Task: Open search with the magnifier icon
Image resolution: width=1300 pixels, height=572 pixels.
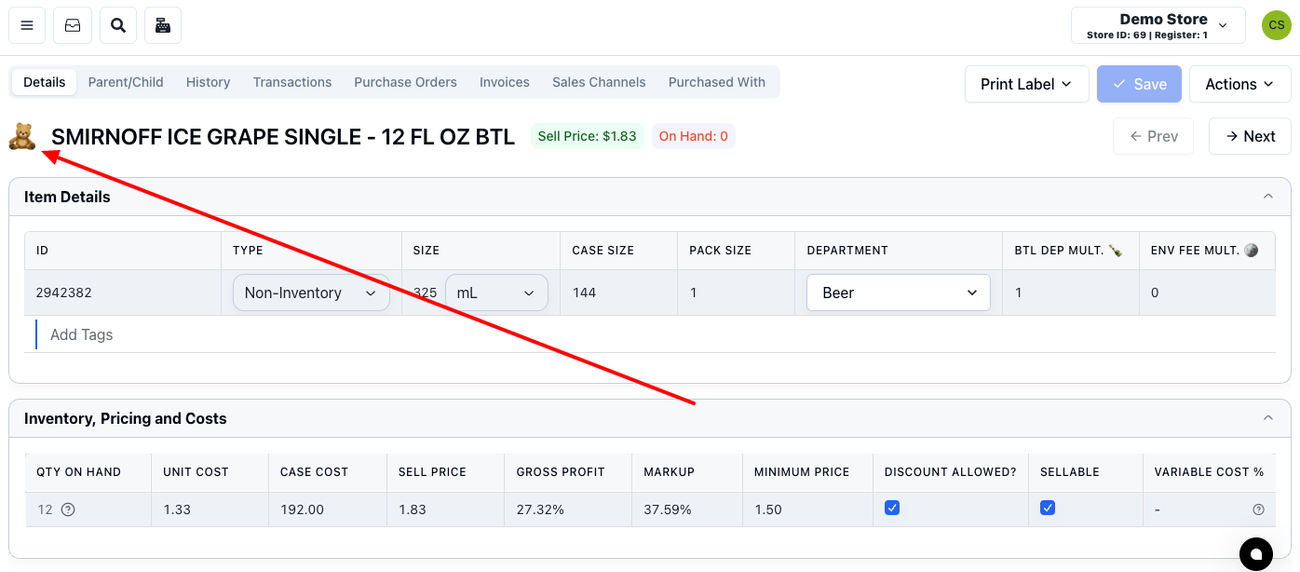Action: (x=118, y=26)
